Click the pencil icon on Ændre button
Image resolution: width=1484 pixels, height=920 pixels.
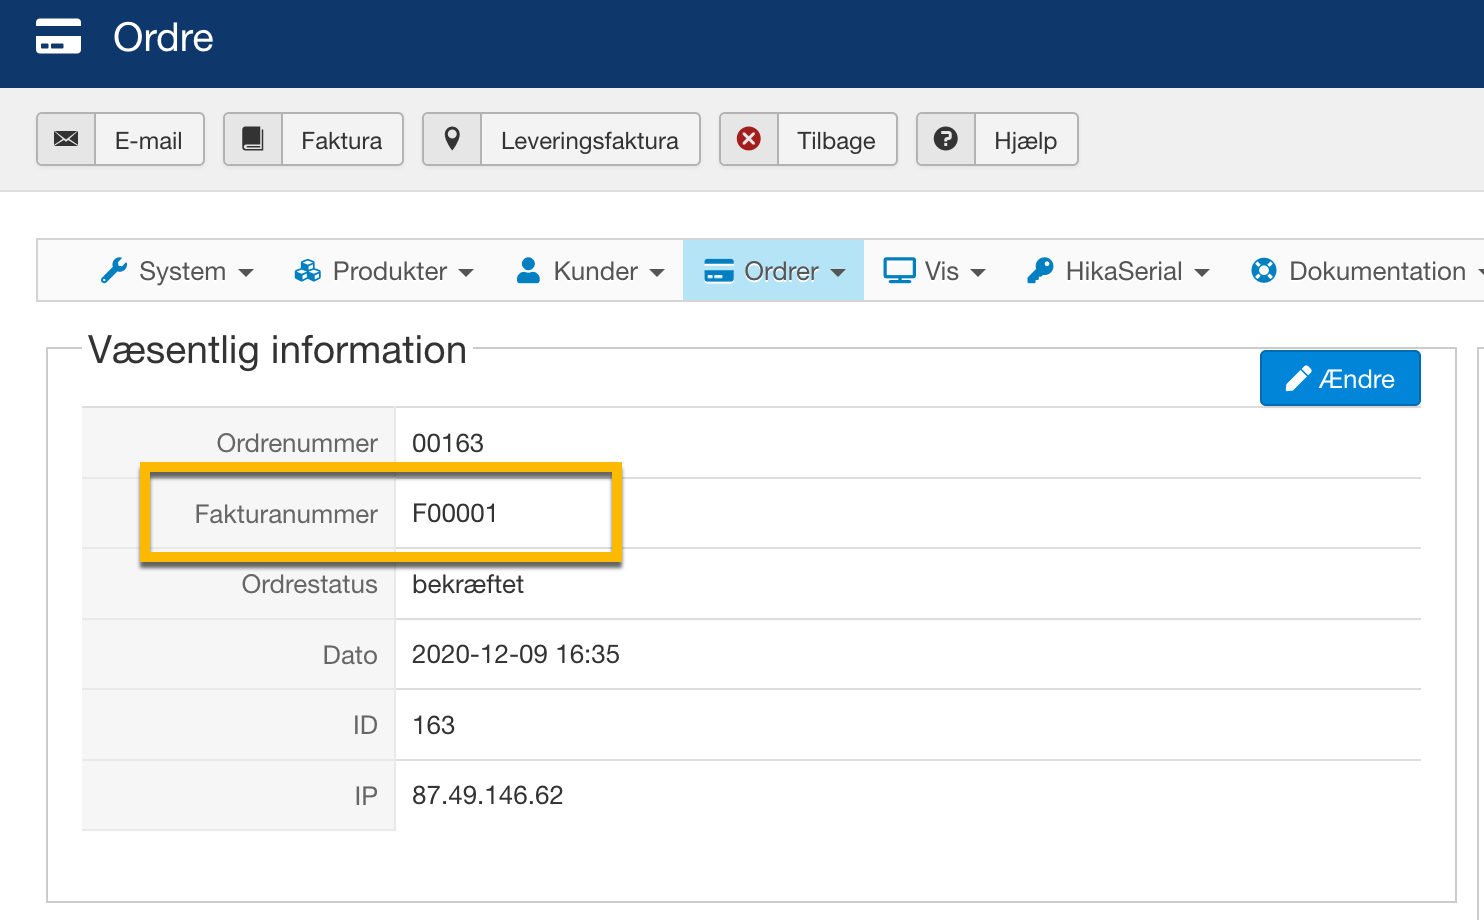point(1298,379)
